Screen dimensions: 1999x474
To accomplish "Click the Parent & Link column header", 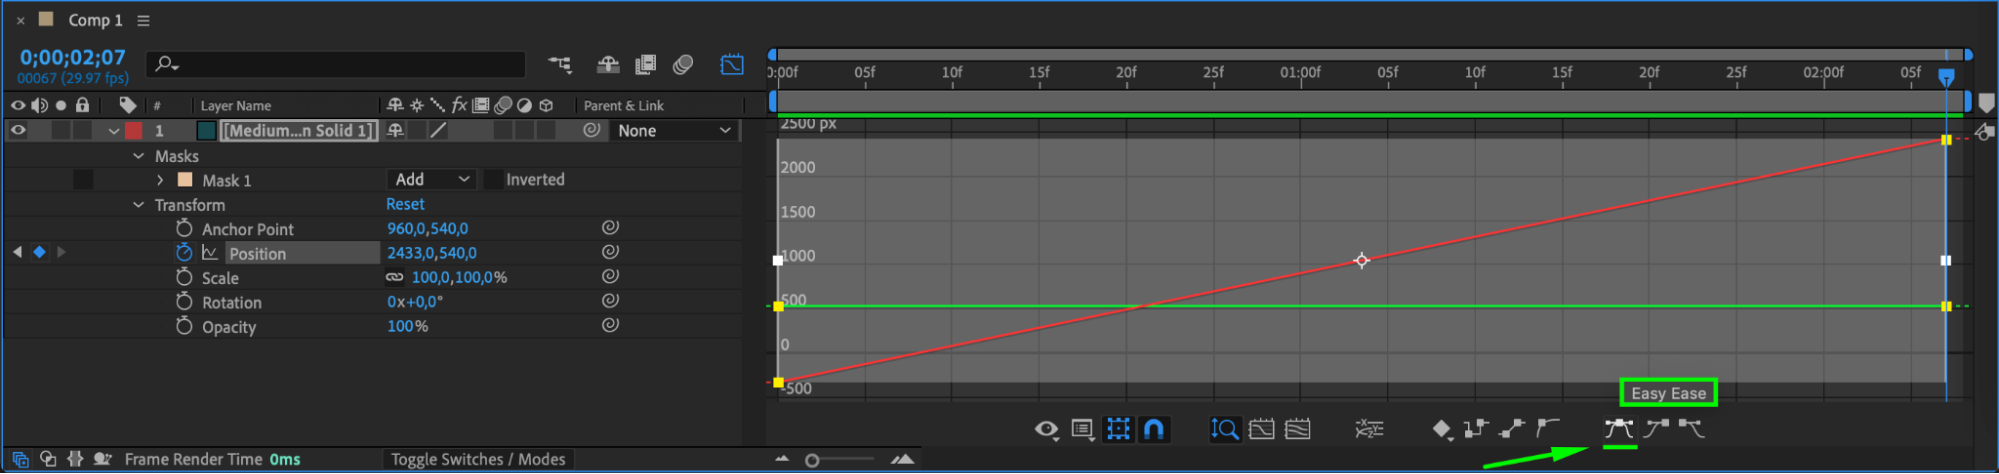I will click(624, 105).
